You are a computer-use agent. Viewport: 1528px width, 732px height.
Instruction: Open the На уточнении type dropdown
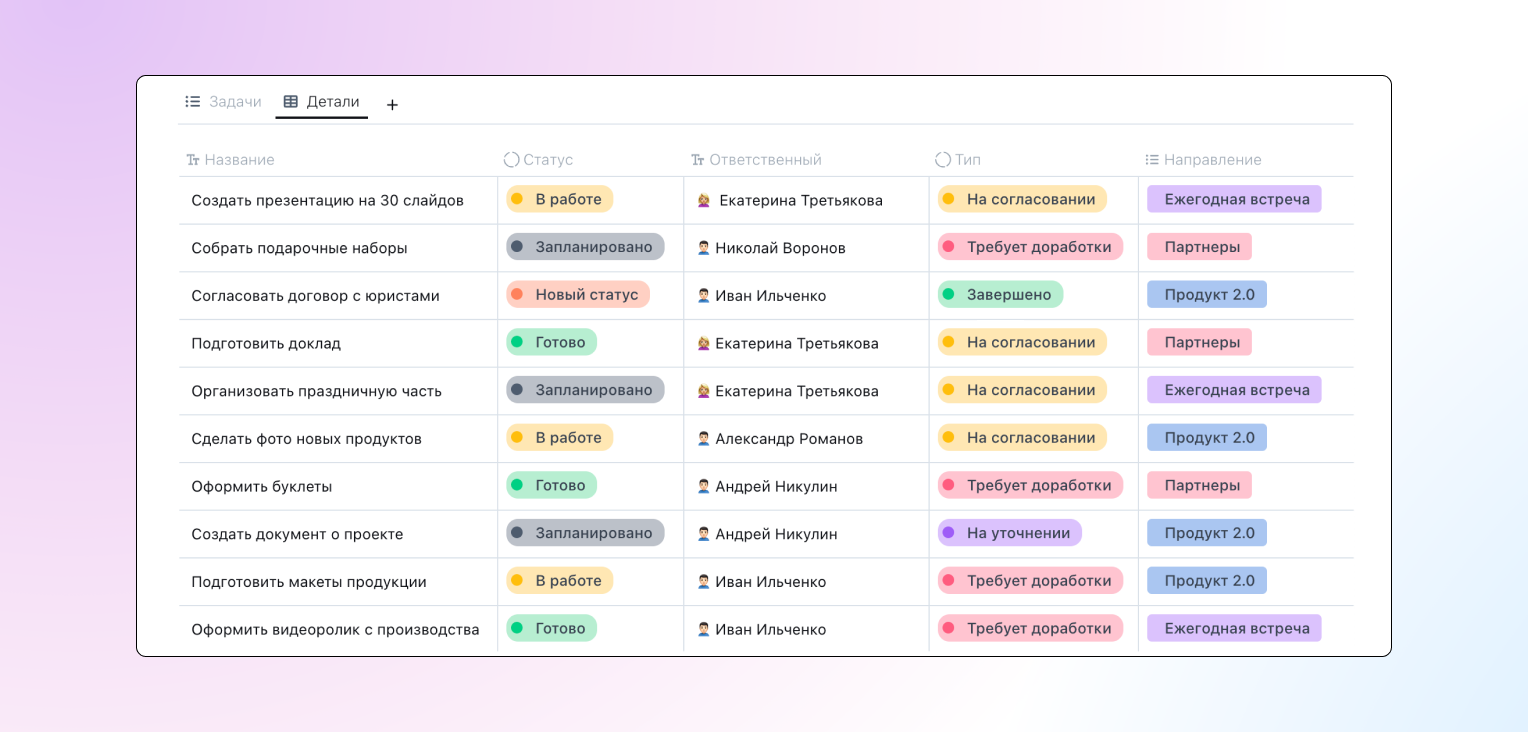tap(1009, 533)
